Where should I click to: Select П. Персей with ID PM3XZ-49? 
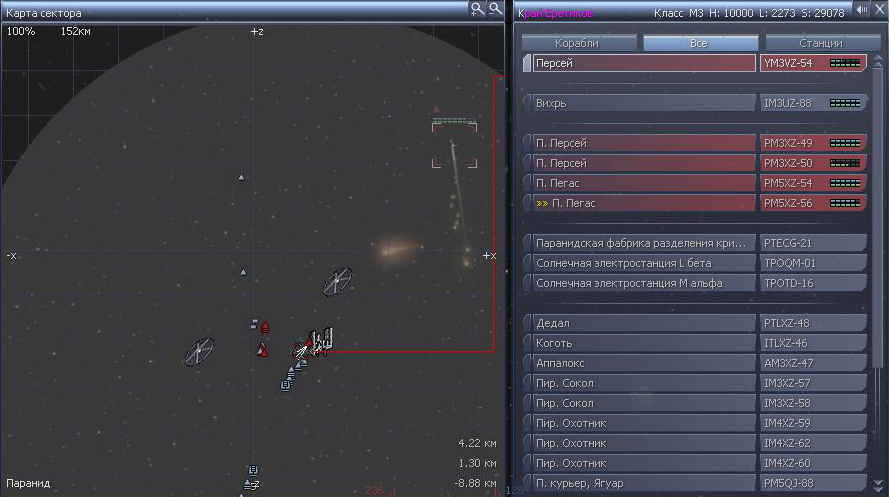[x=644, y=143]
